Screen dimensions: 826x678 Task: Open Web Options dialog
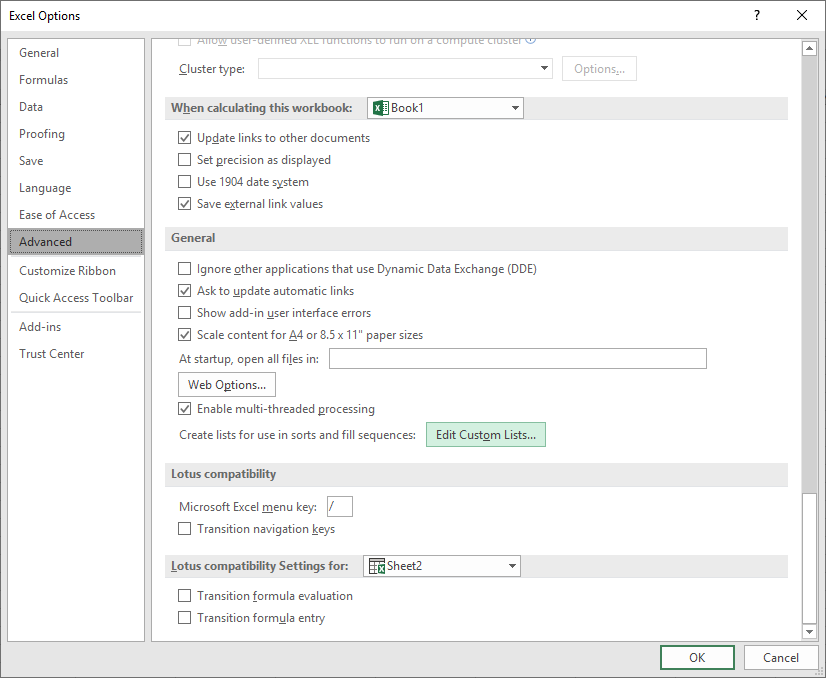click(227, 385)
